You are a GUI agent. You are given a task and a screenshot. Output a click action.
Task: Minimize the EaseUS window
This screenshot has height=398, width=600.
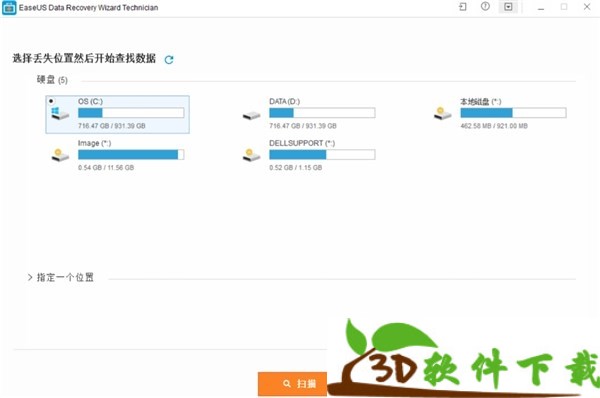click(x=541, y=7)
